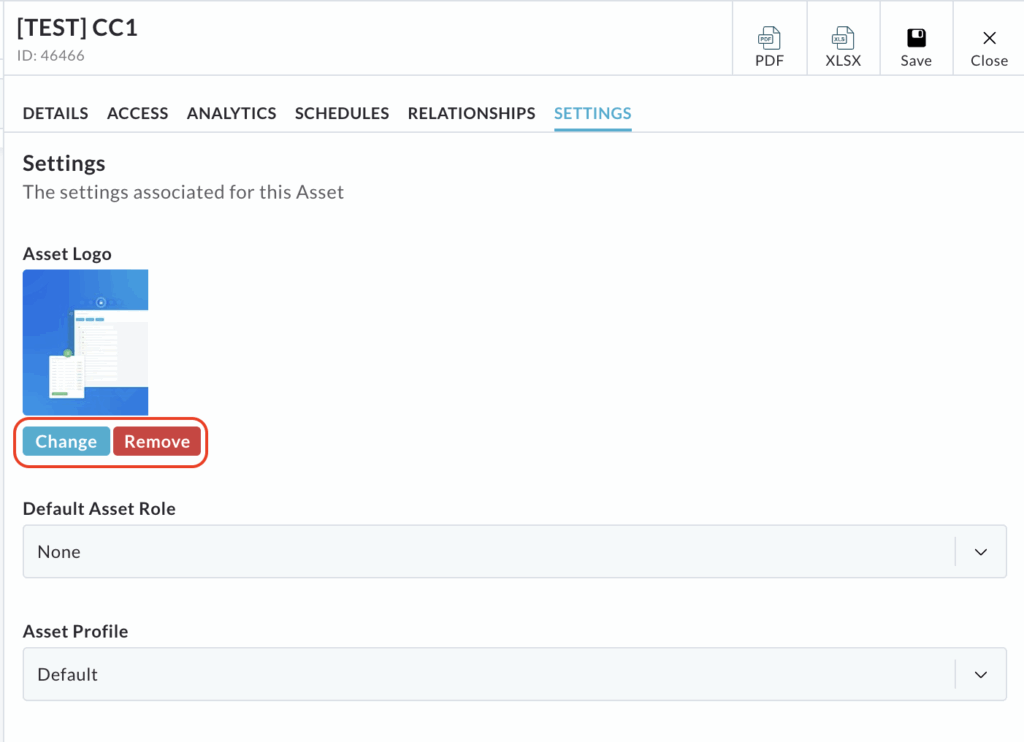1024x742 pixels.
Task: Export the asset as PDF
Action: coord(769,47)
